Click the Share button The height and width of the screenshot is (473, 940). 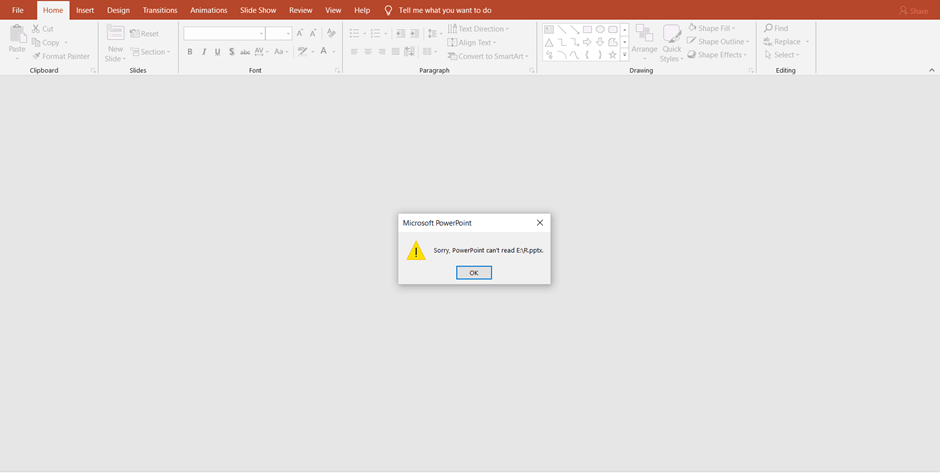[913, 11]
